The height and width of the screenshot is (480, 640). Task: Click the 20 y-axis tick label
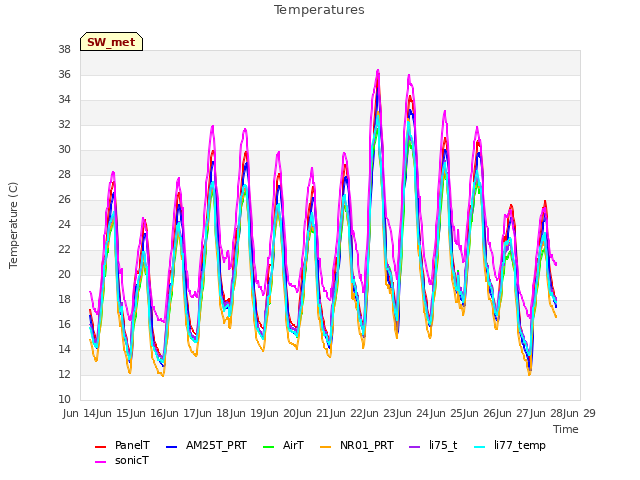64,274
